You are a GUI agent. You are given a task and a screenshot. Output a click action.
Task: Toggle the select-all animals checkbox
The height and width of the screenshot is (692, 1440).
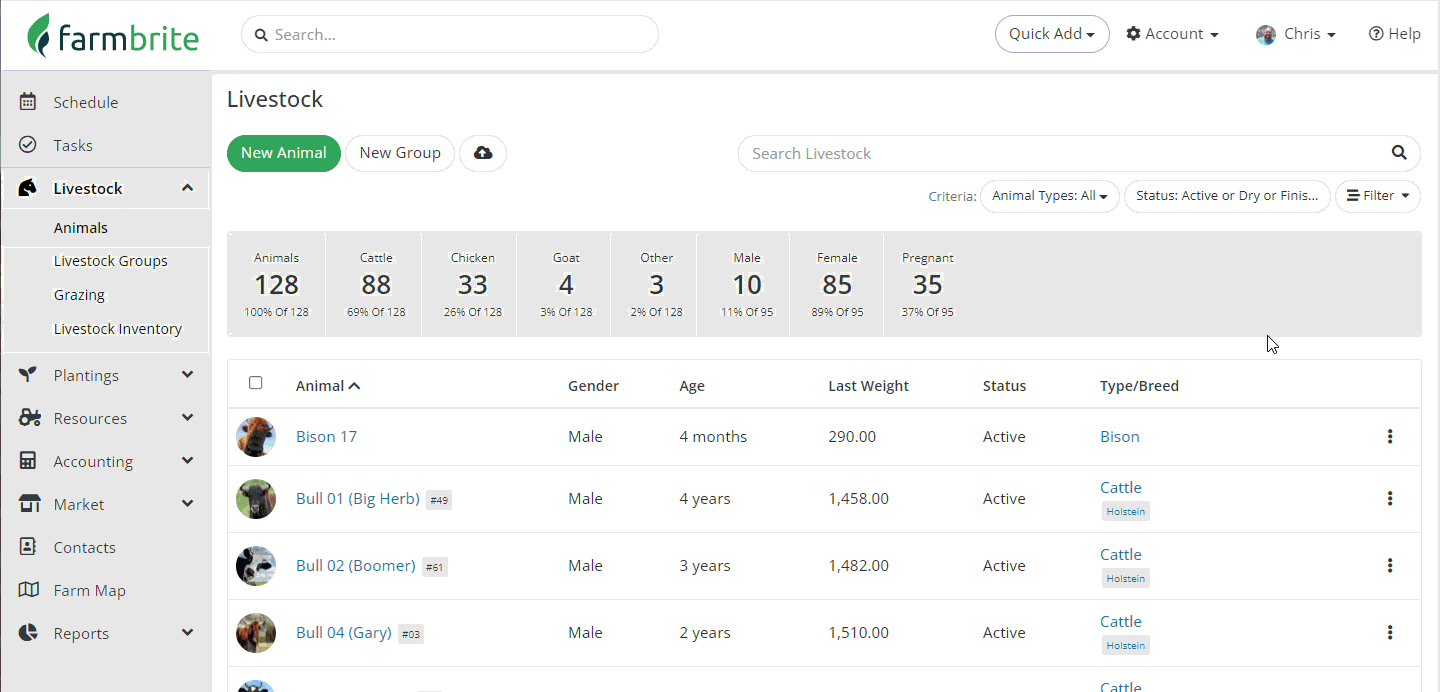click(256, 383)
